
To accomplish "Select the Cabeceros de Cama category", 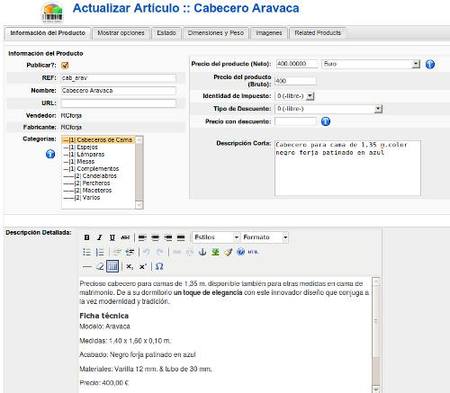I will point(98,140).
